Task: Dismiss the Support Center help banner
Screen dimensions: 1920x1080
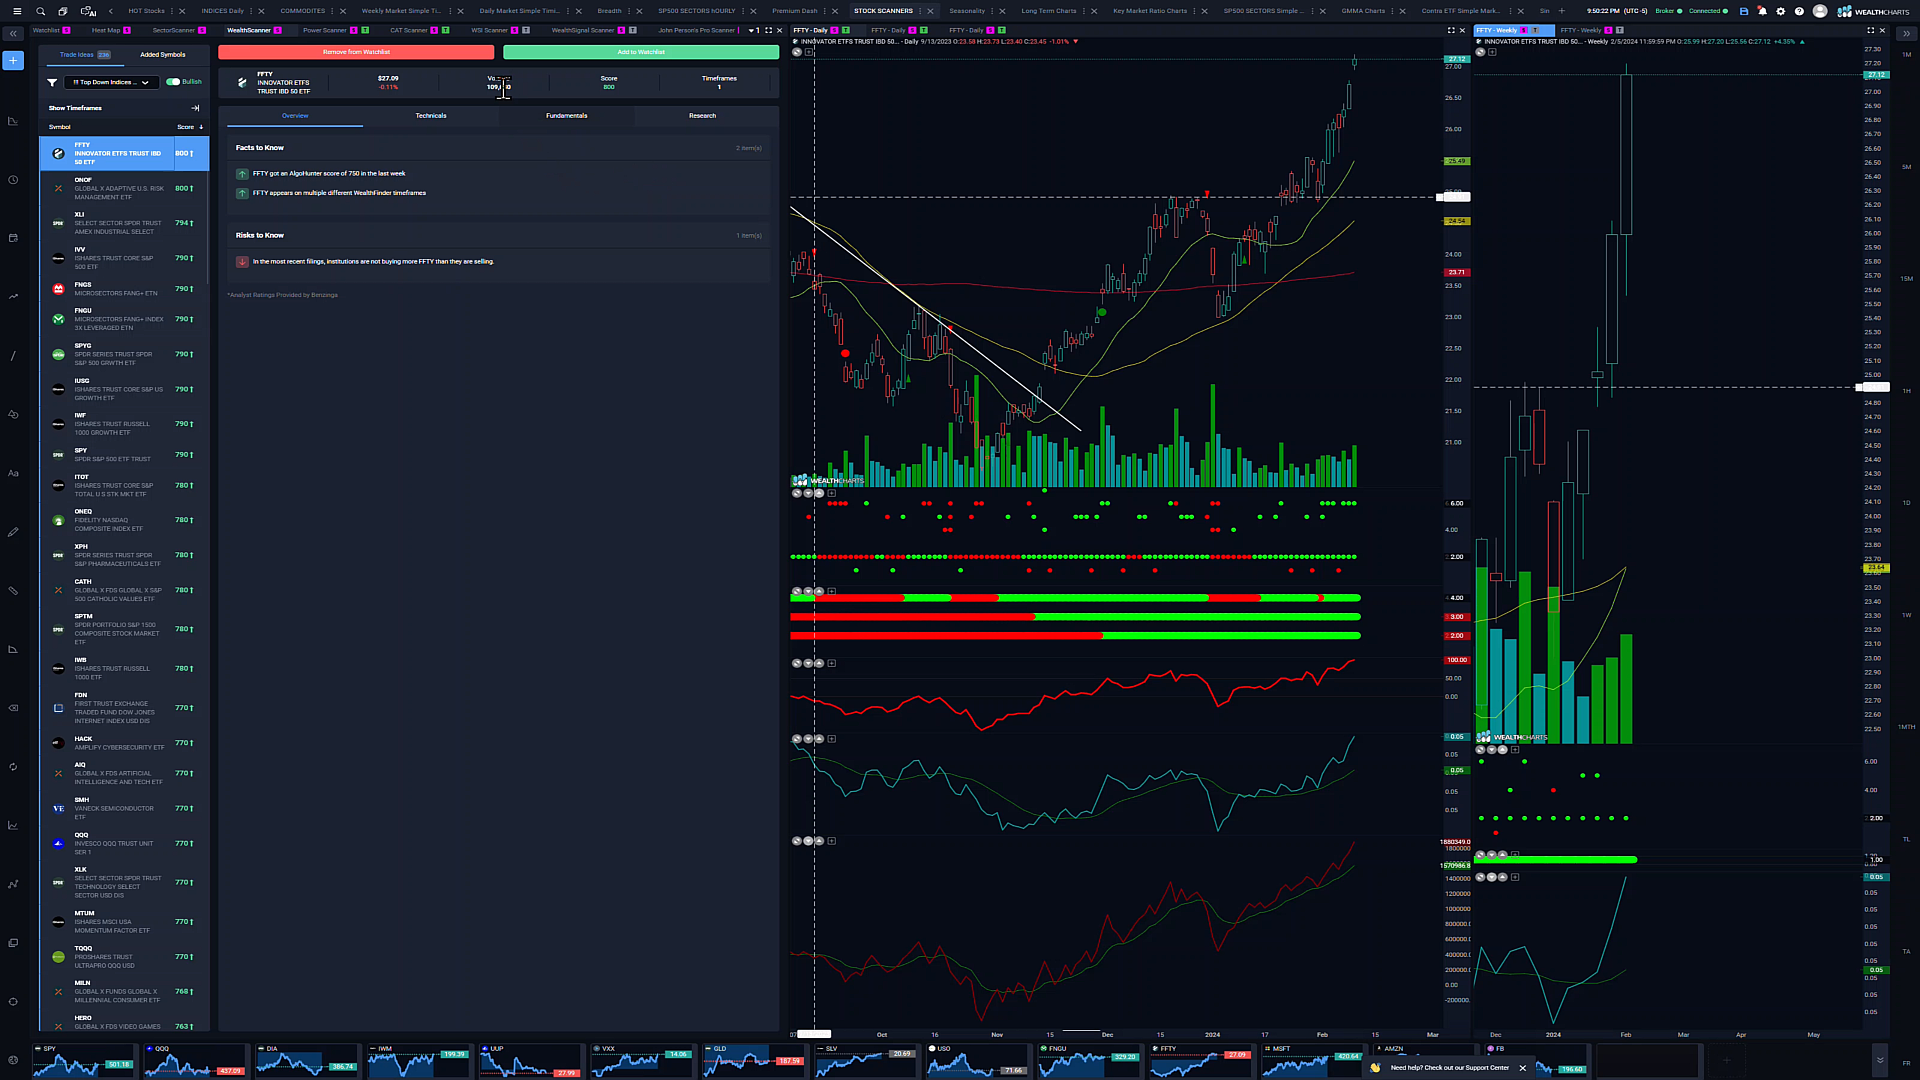Action: (x=1523, y=1068)
